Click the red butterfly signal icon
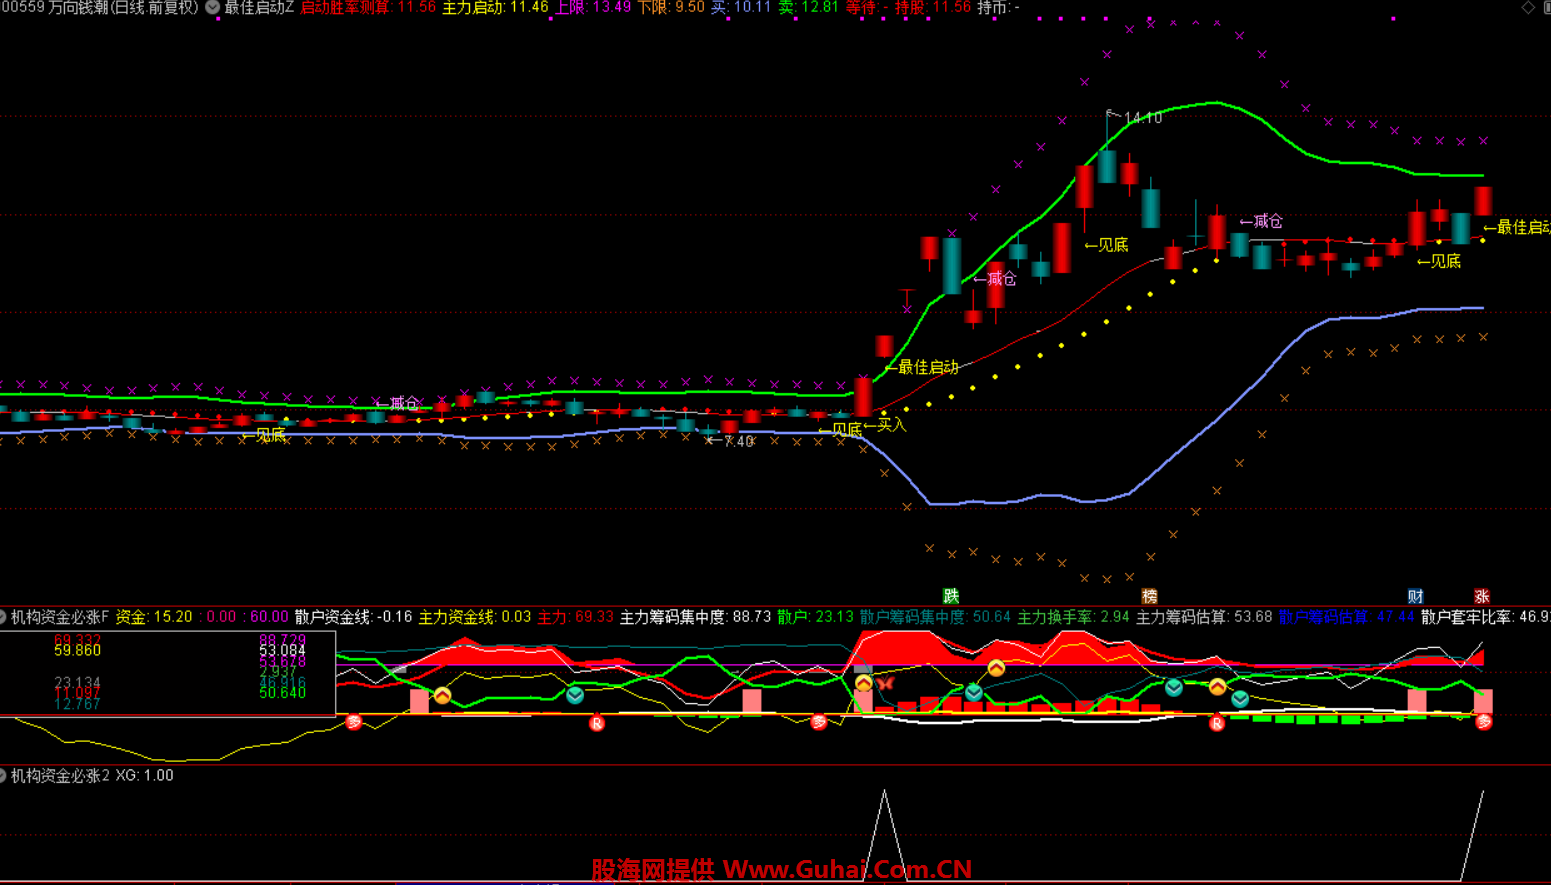The height and width of the screenshot is (885, 1551). [x=885, y=684]
